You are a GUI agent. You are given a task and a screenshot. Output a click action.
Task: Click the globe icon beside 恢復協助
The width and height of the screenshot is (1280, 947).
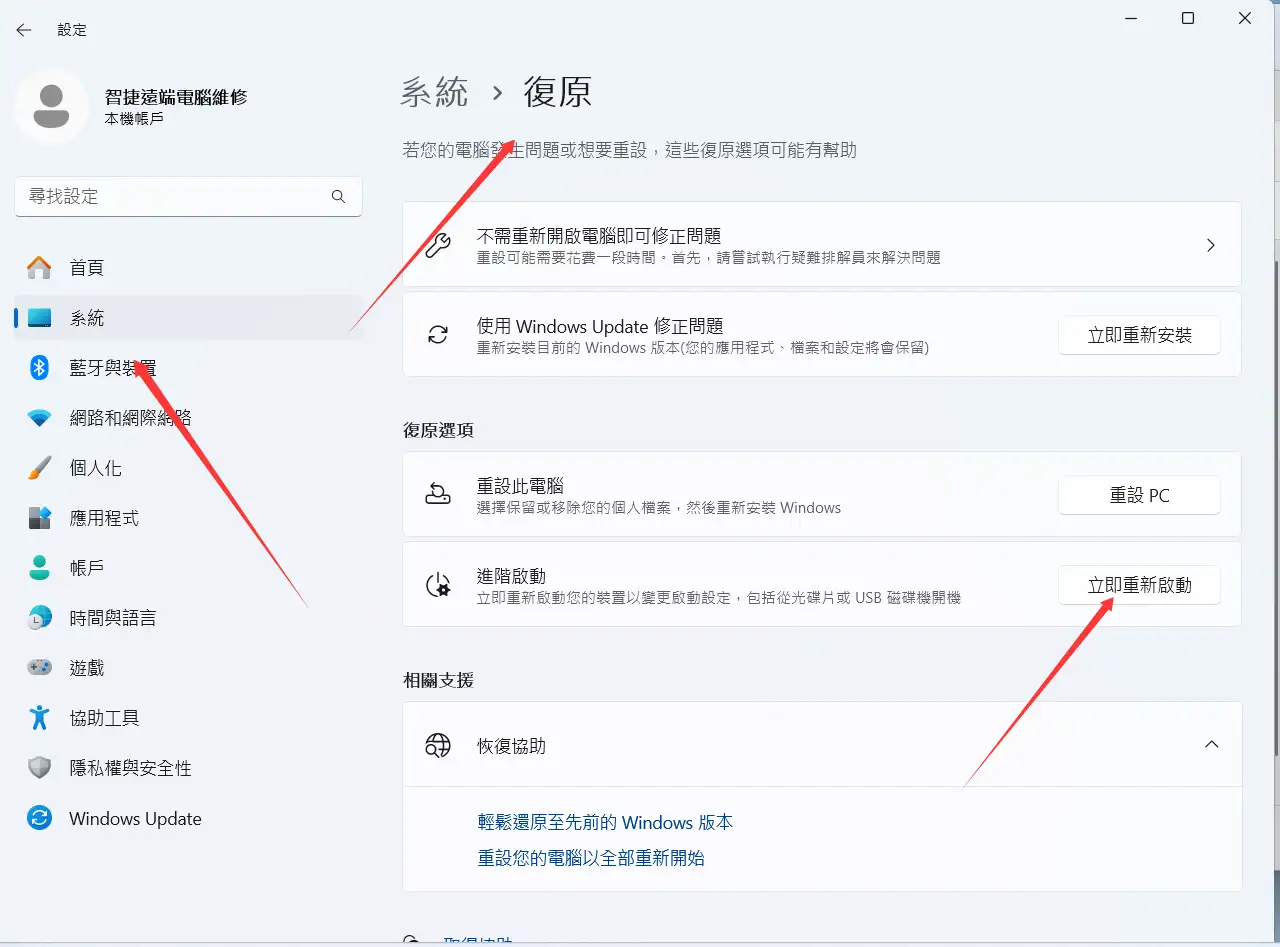438,745
